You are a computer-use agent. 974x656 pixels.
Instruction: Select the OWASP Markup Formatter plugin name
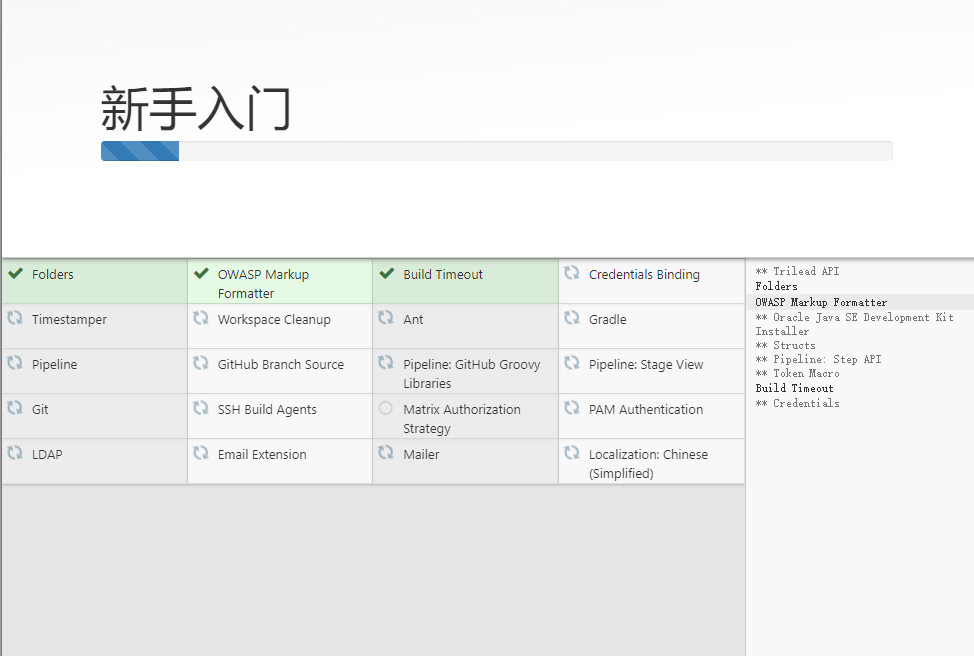point(263,284)
